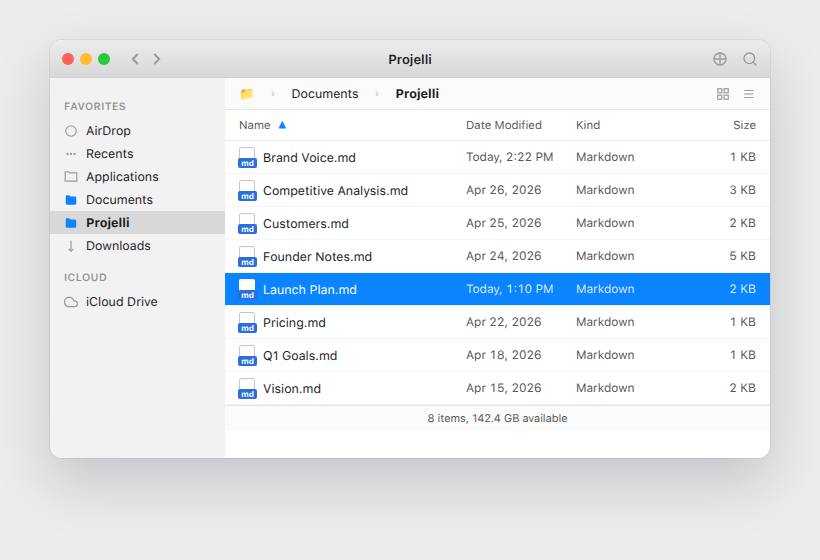
Task: Select the file name Customers.md
Action: pos(306,223)
